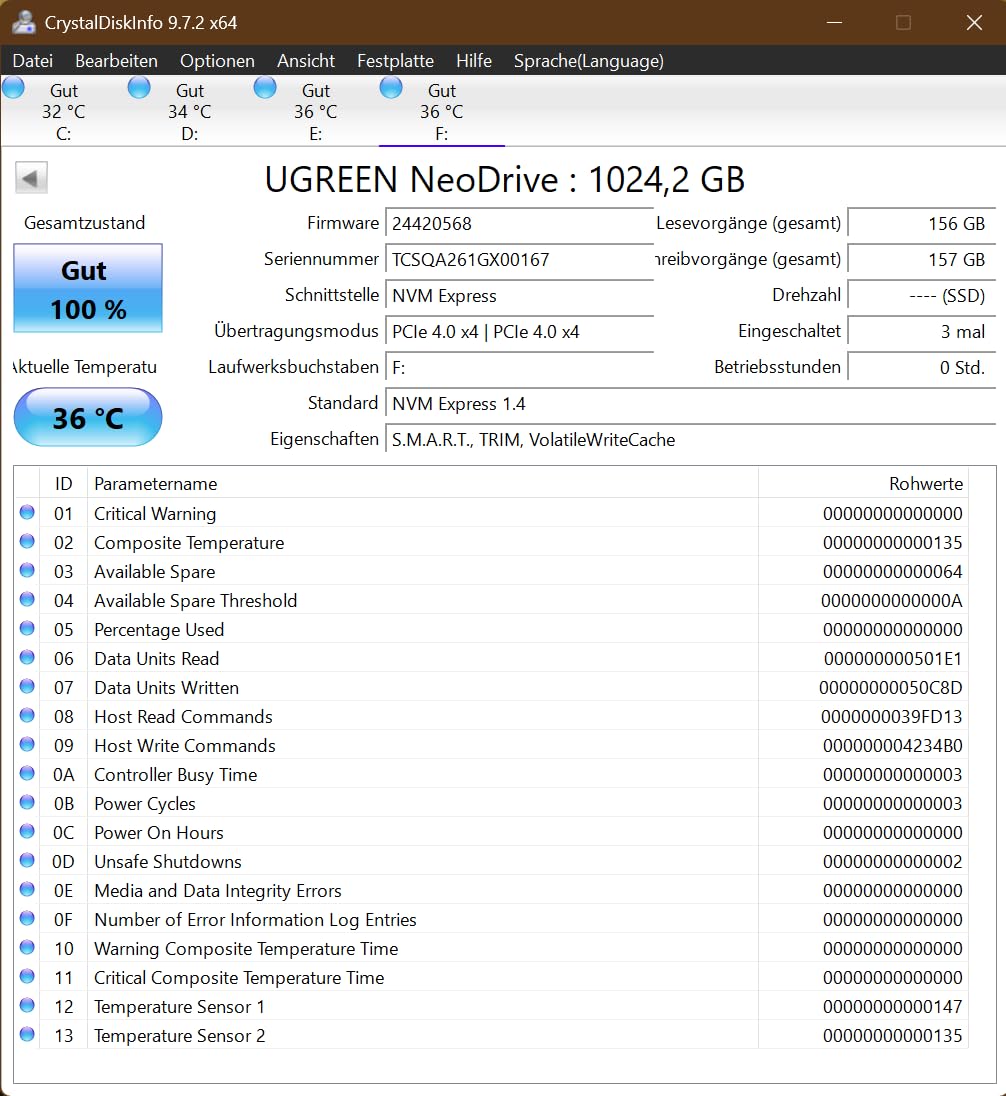The width and height of the screenshot is (1006, 1096).
Task: Click the Eingeschaltet value 3 mal
Action: click(921, 331)
